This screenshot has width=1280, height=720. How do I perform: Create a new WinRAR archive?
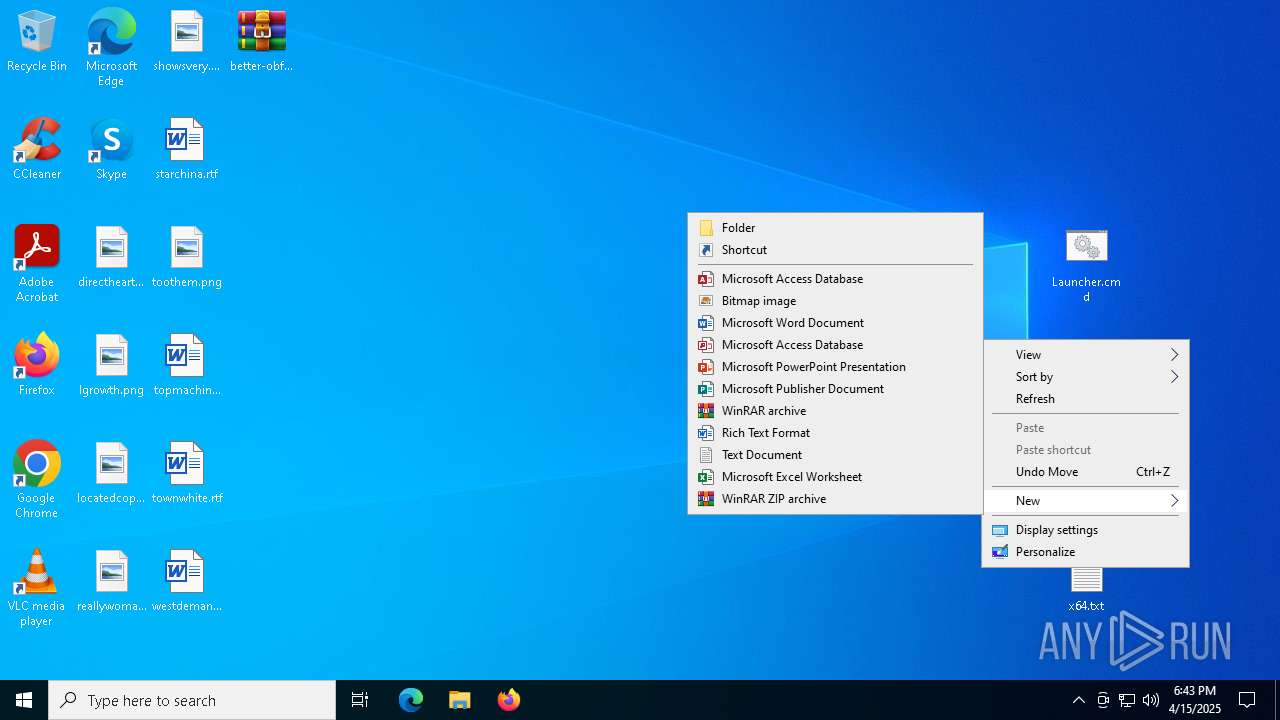pos(835,411)
